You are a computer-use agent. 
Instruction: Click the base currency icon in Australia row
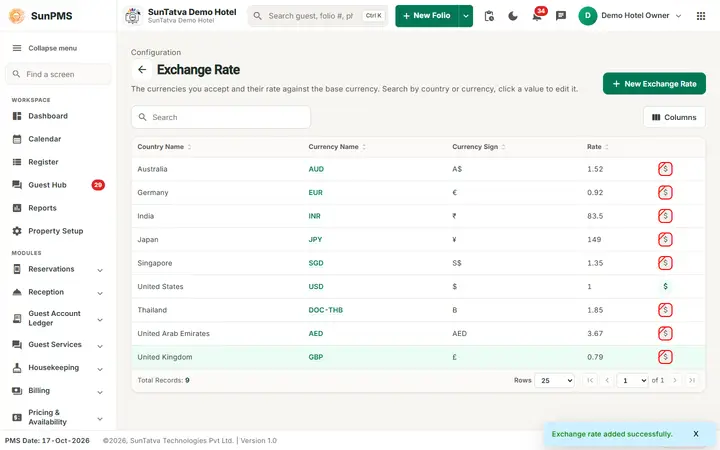pyautogui.click(x=665, y=169)
